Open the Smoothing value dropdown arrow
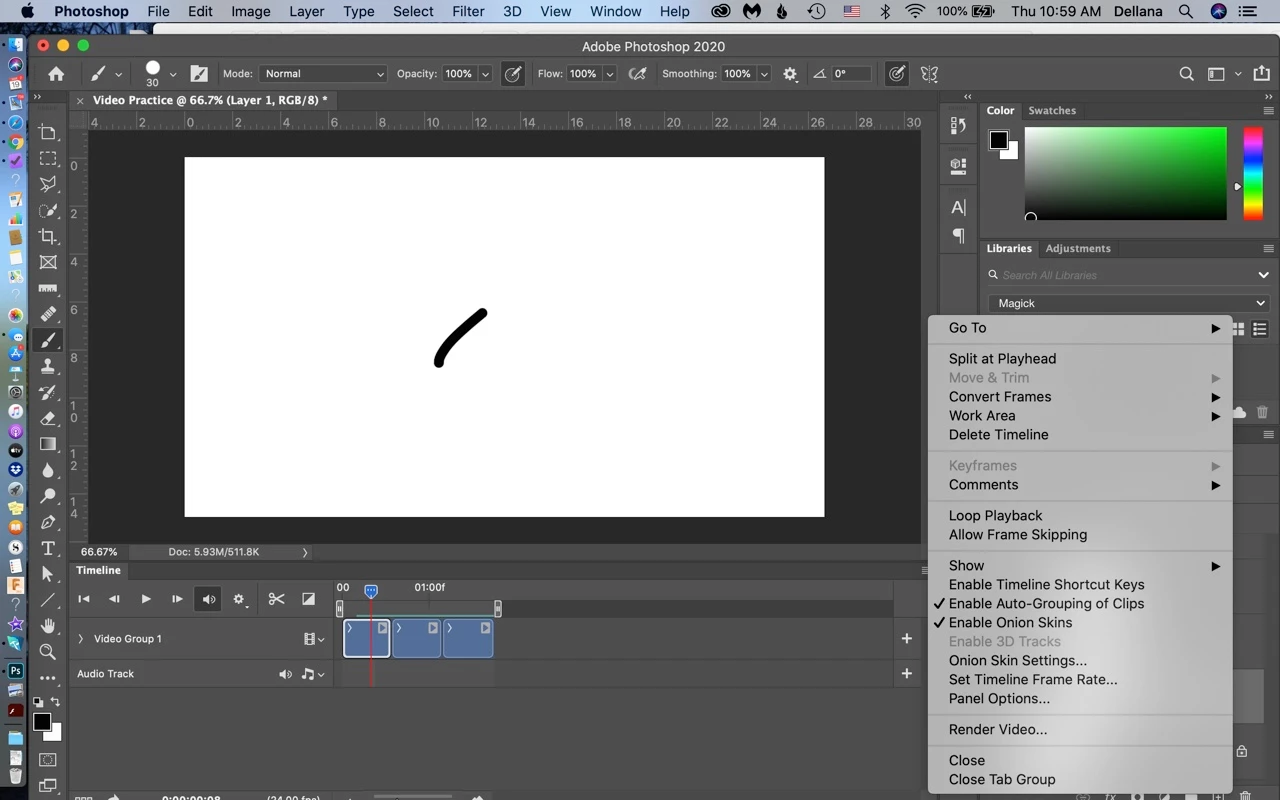Viewport: 1280px width, 800px height. (x=764, y=74)
